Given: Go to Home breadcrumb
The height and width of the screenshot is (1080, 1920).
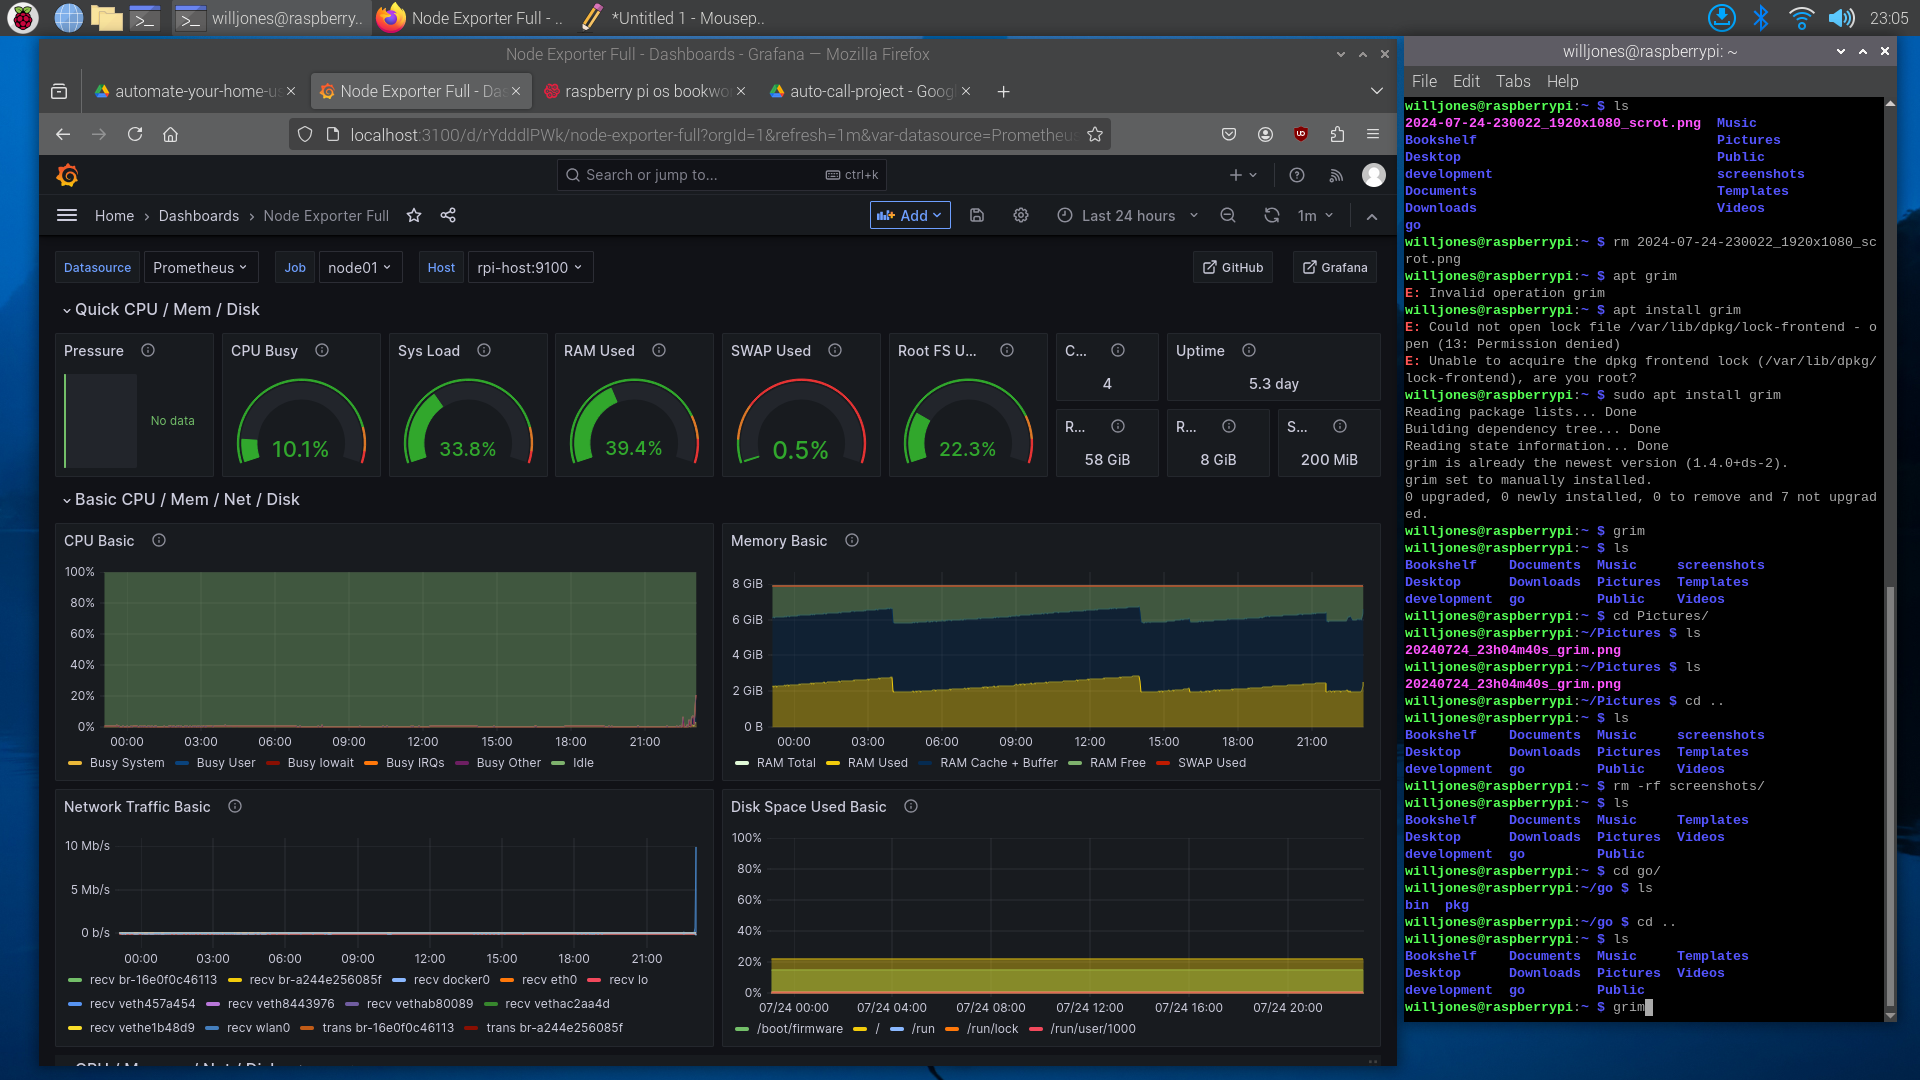Looking at the screenshot, I should click(x=114, y=215).
